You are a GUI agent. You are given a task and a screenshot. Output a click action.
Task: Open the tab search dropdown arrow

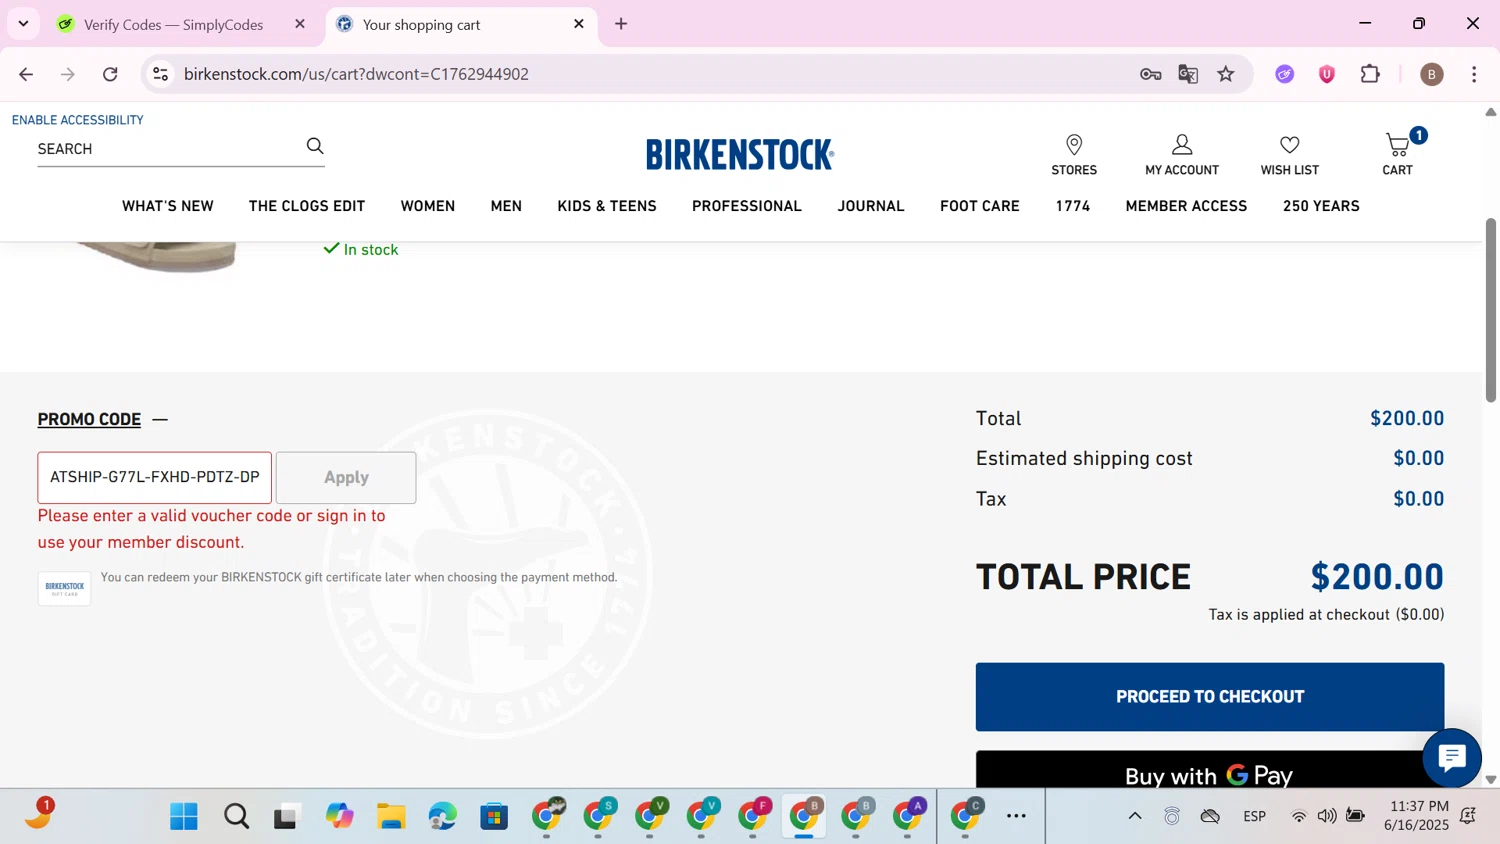[23, 24]
